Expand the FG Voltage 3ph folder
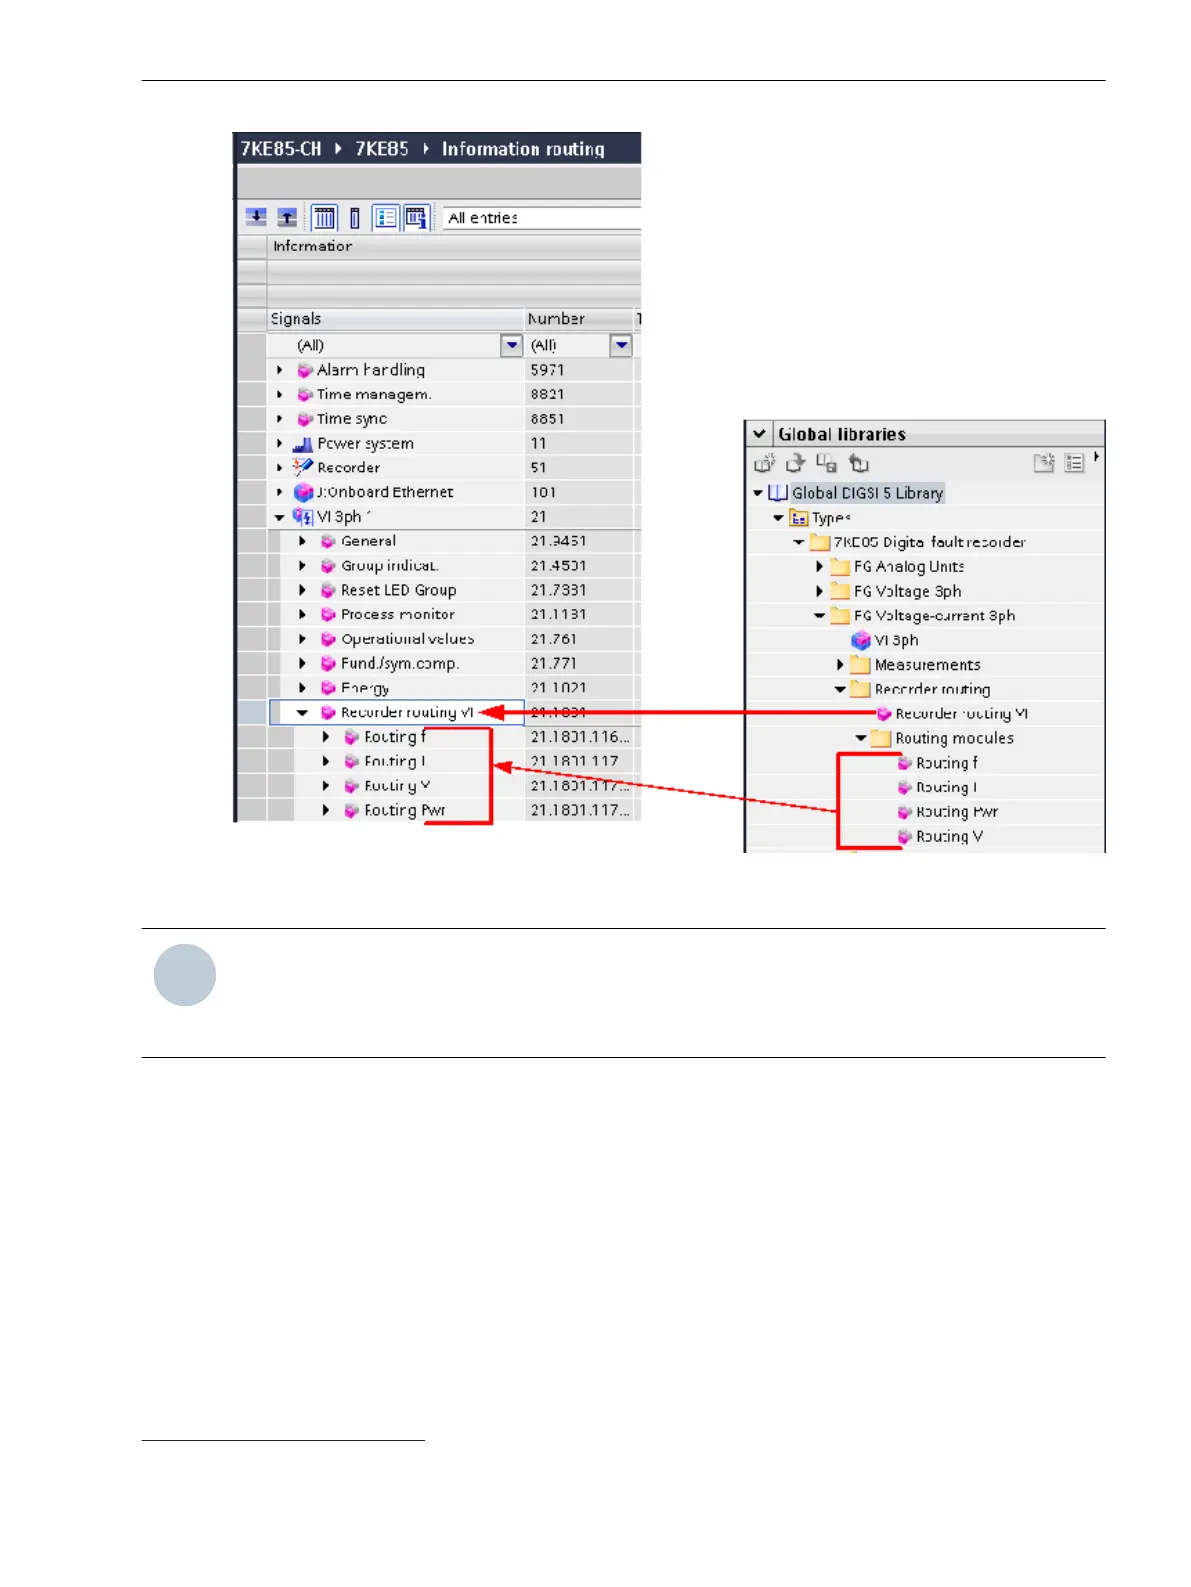This screenshot has height=1587, width=1191. pyautogui.click(x=820, y=592)
